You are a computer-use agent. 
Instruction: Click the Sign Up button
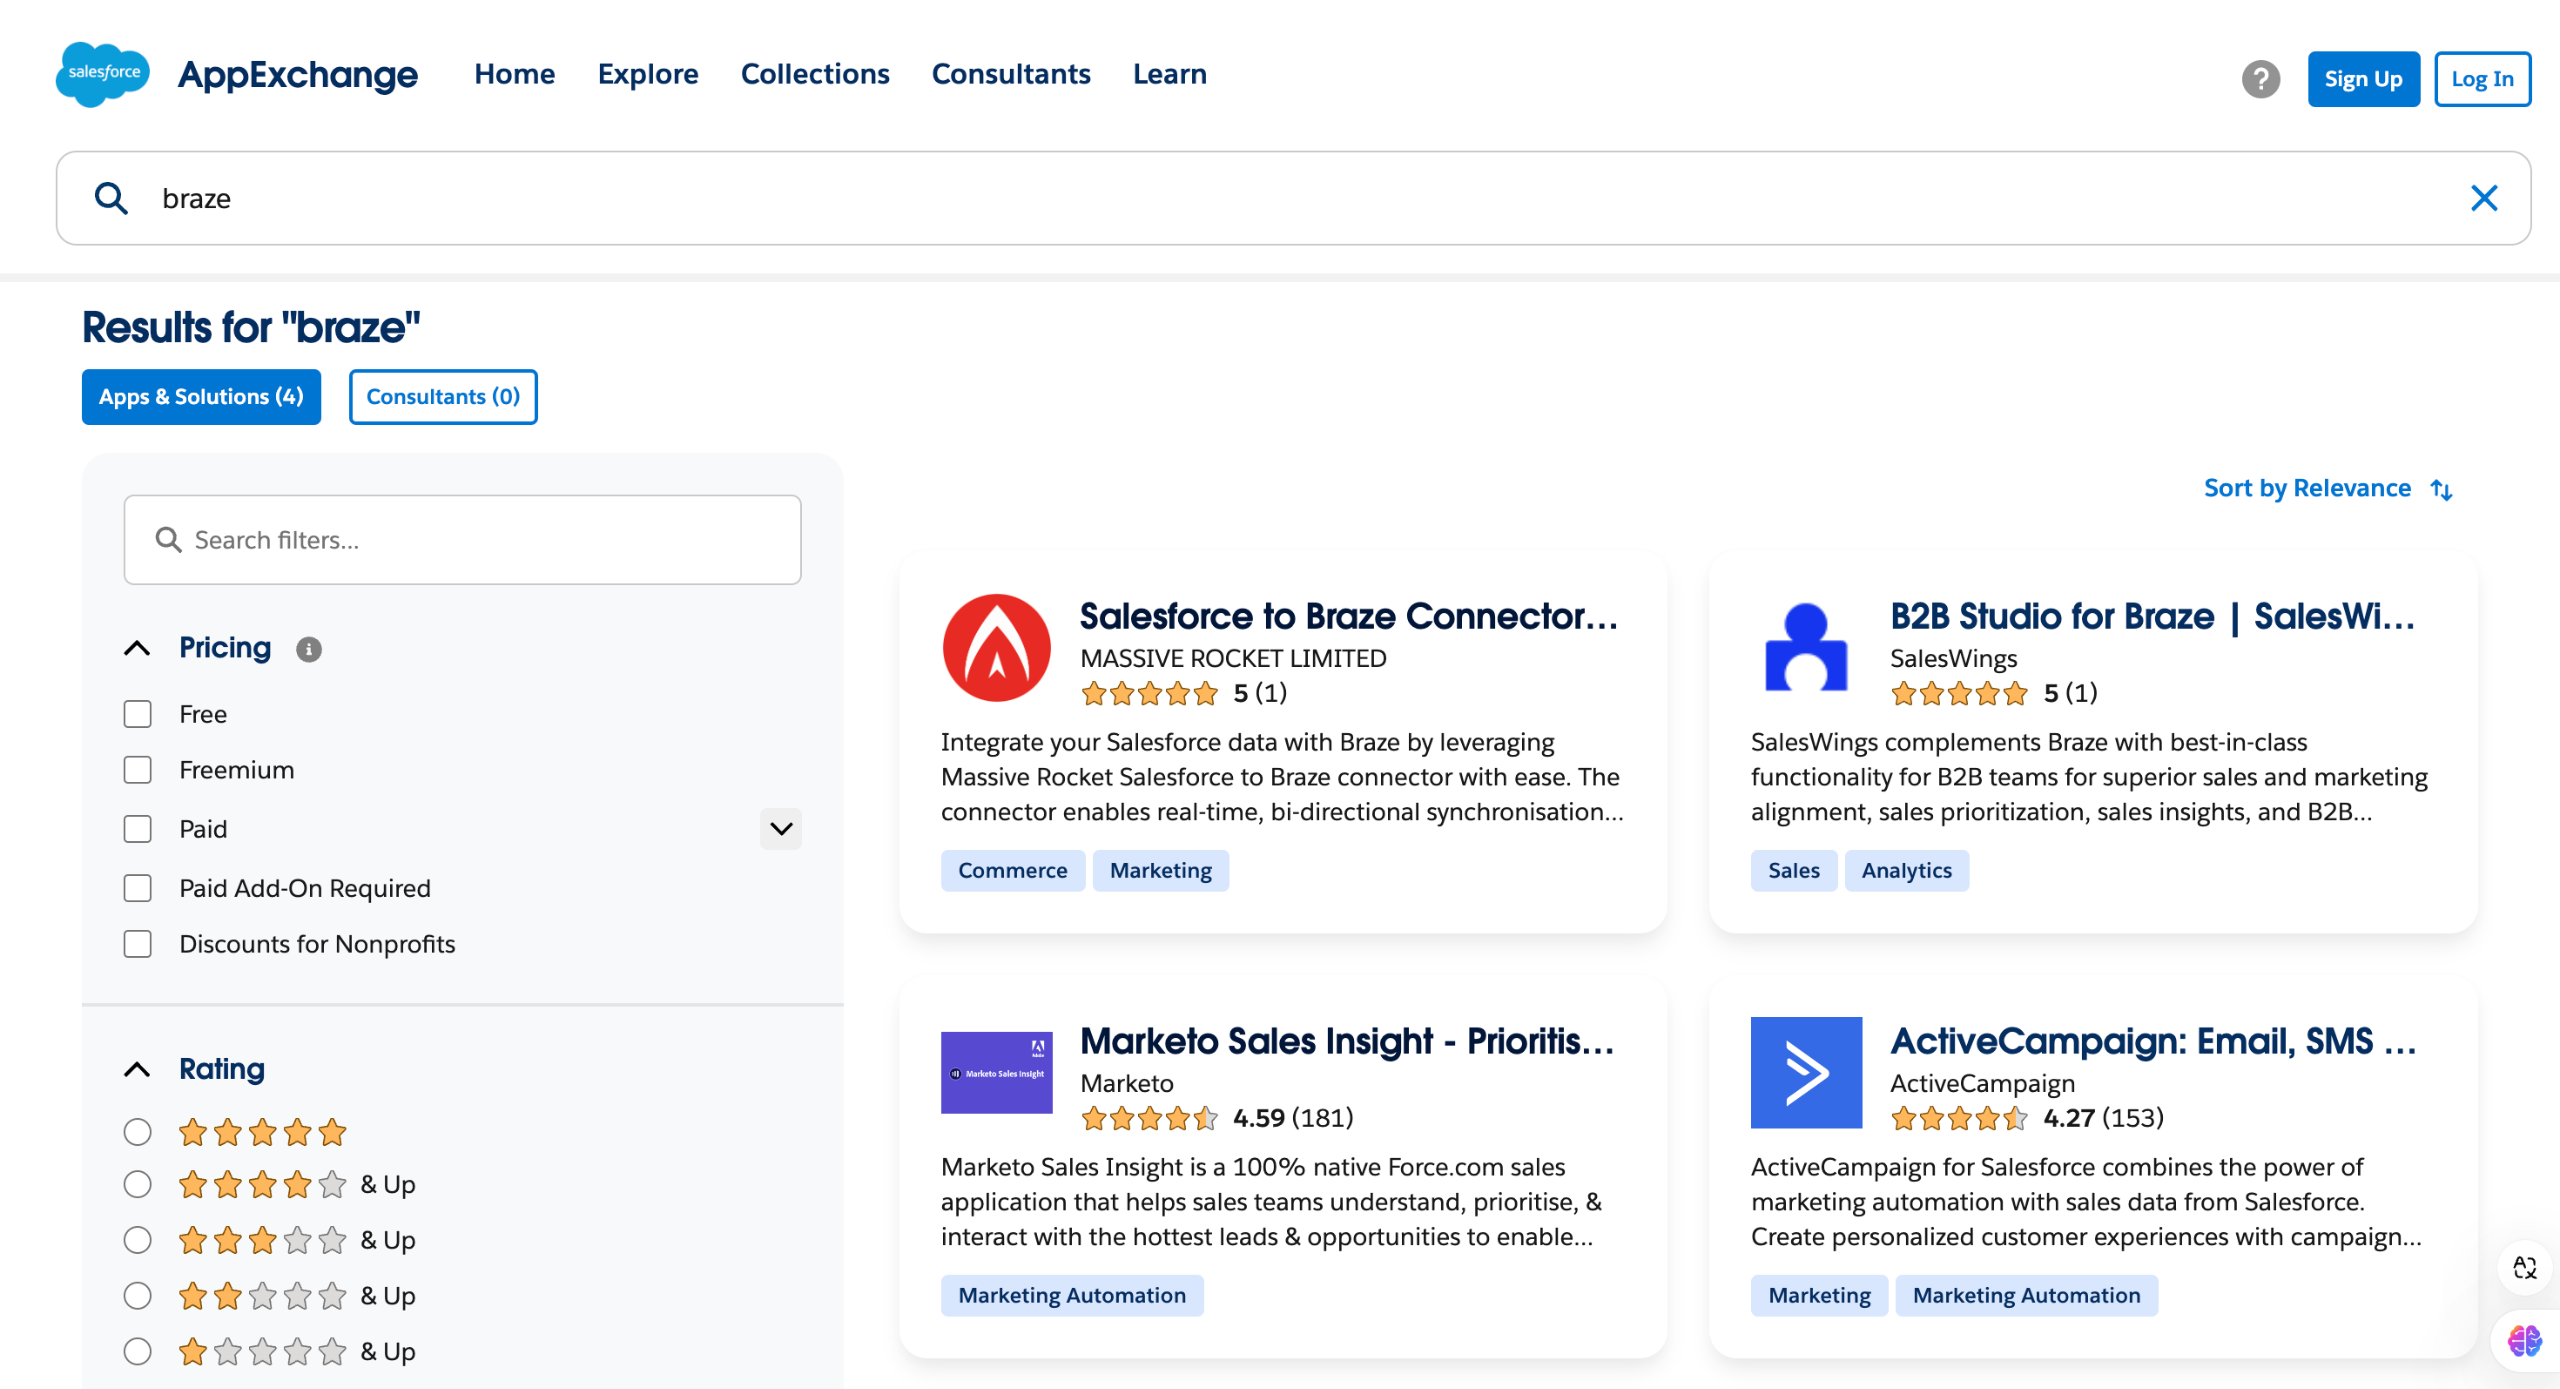(2363, 79)
